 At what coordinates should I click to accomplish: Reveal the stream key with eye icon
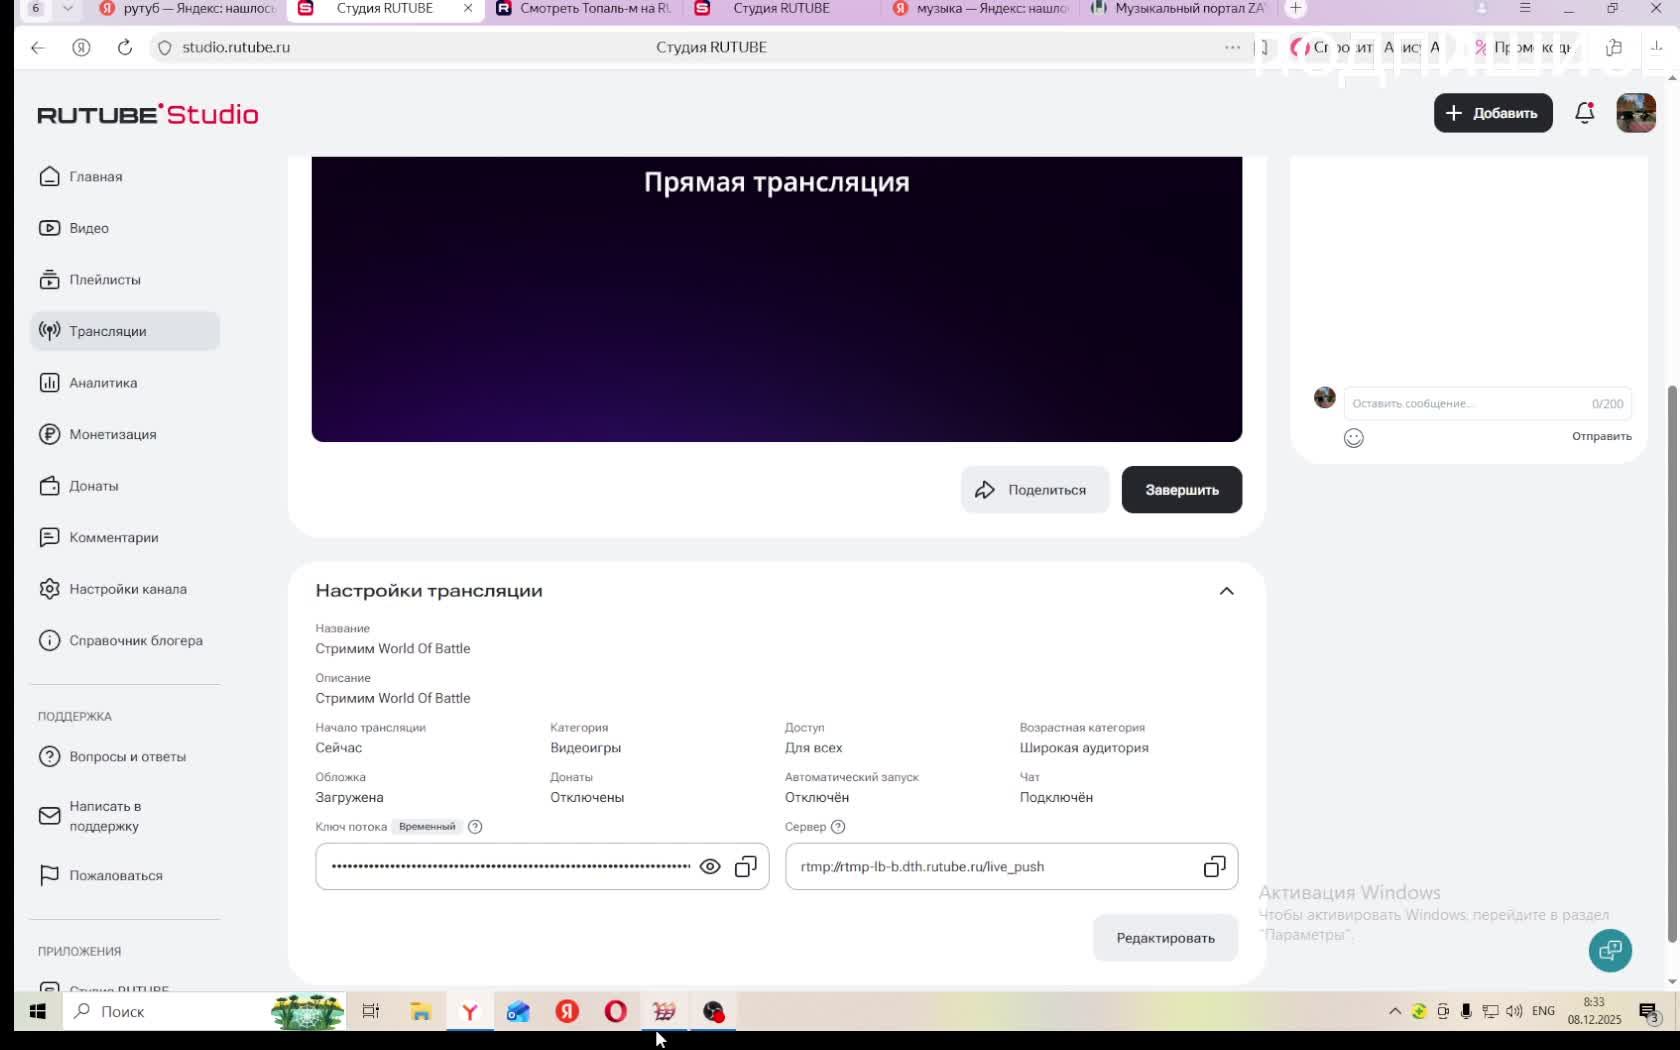pyautogui.click(x=709, y=867)
